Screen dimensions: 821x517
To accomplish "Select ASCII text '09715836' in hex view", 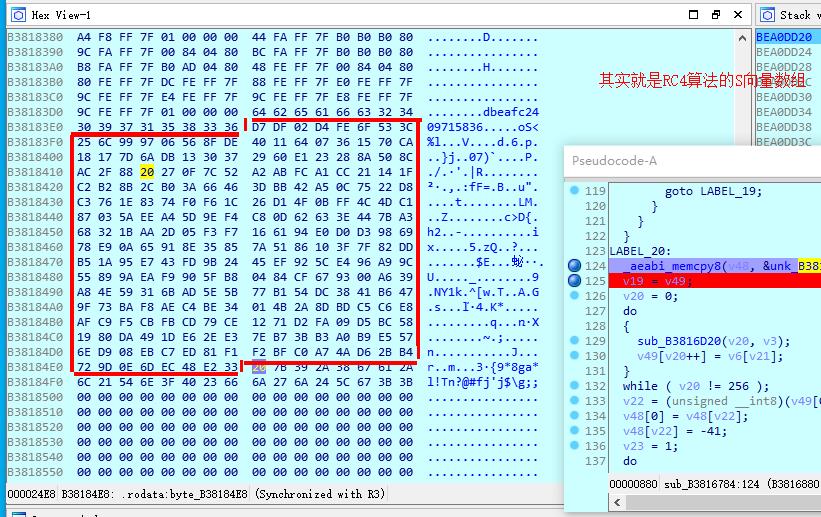I will (x=454, y=127).
